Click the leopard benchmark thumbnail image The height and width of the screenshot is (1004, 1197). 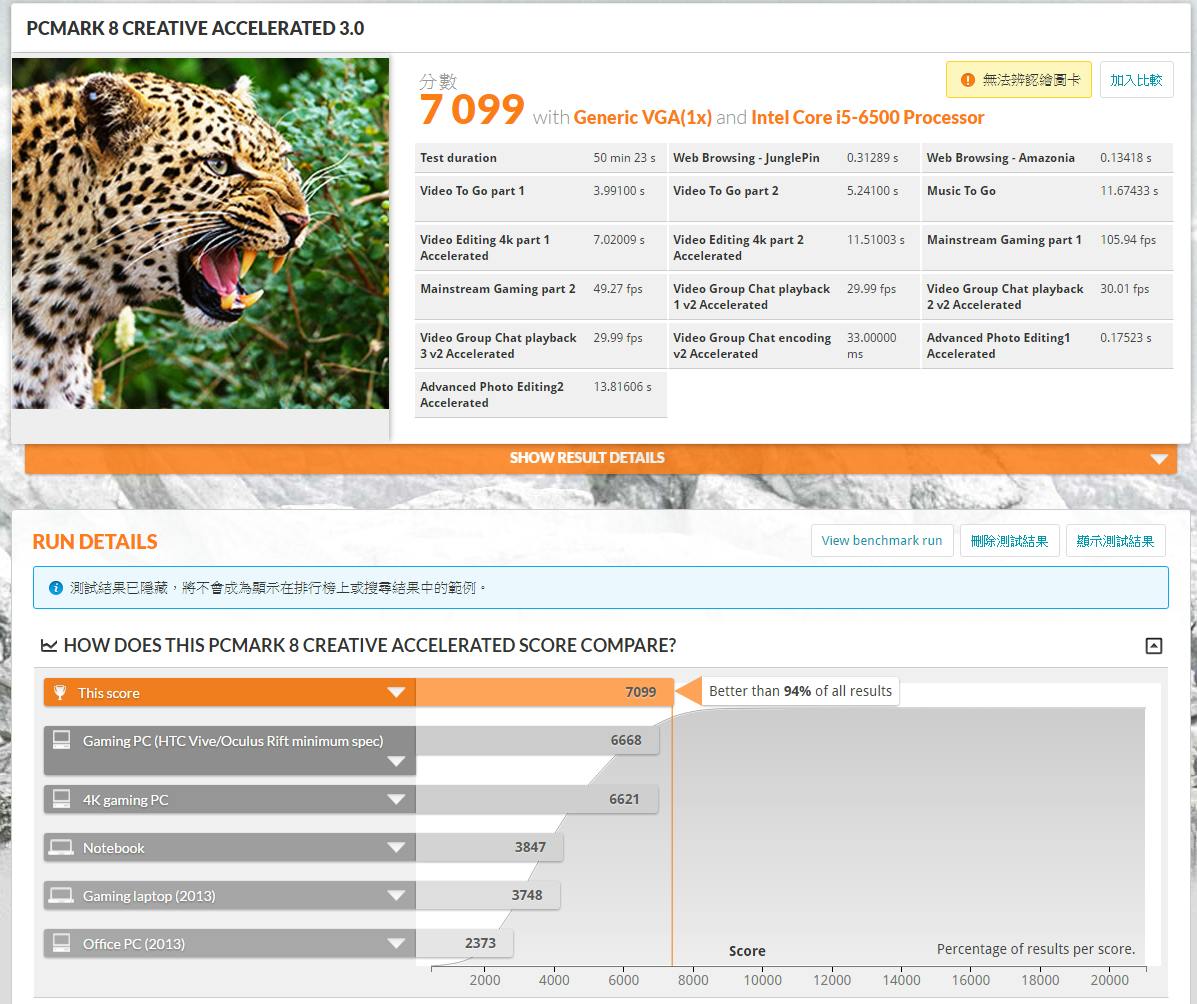point(201,234)
